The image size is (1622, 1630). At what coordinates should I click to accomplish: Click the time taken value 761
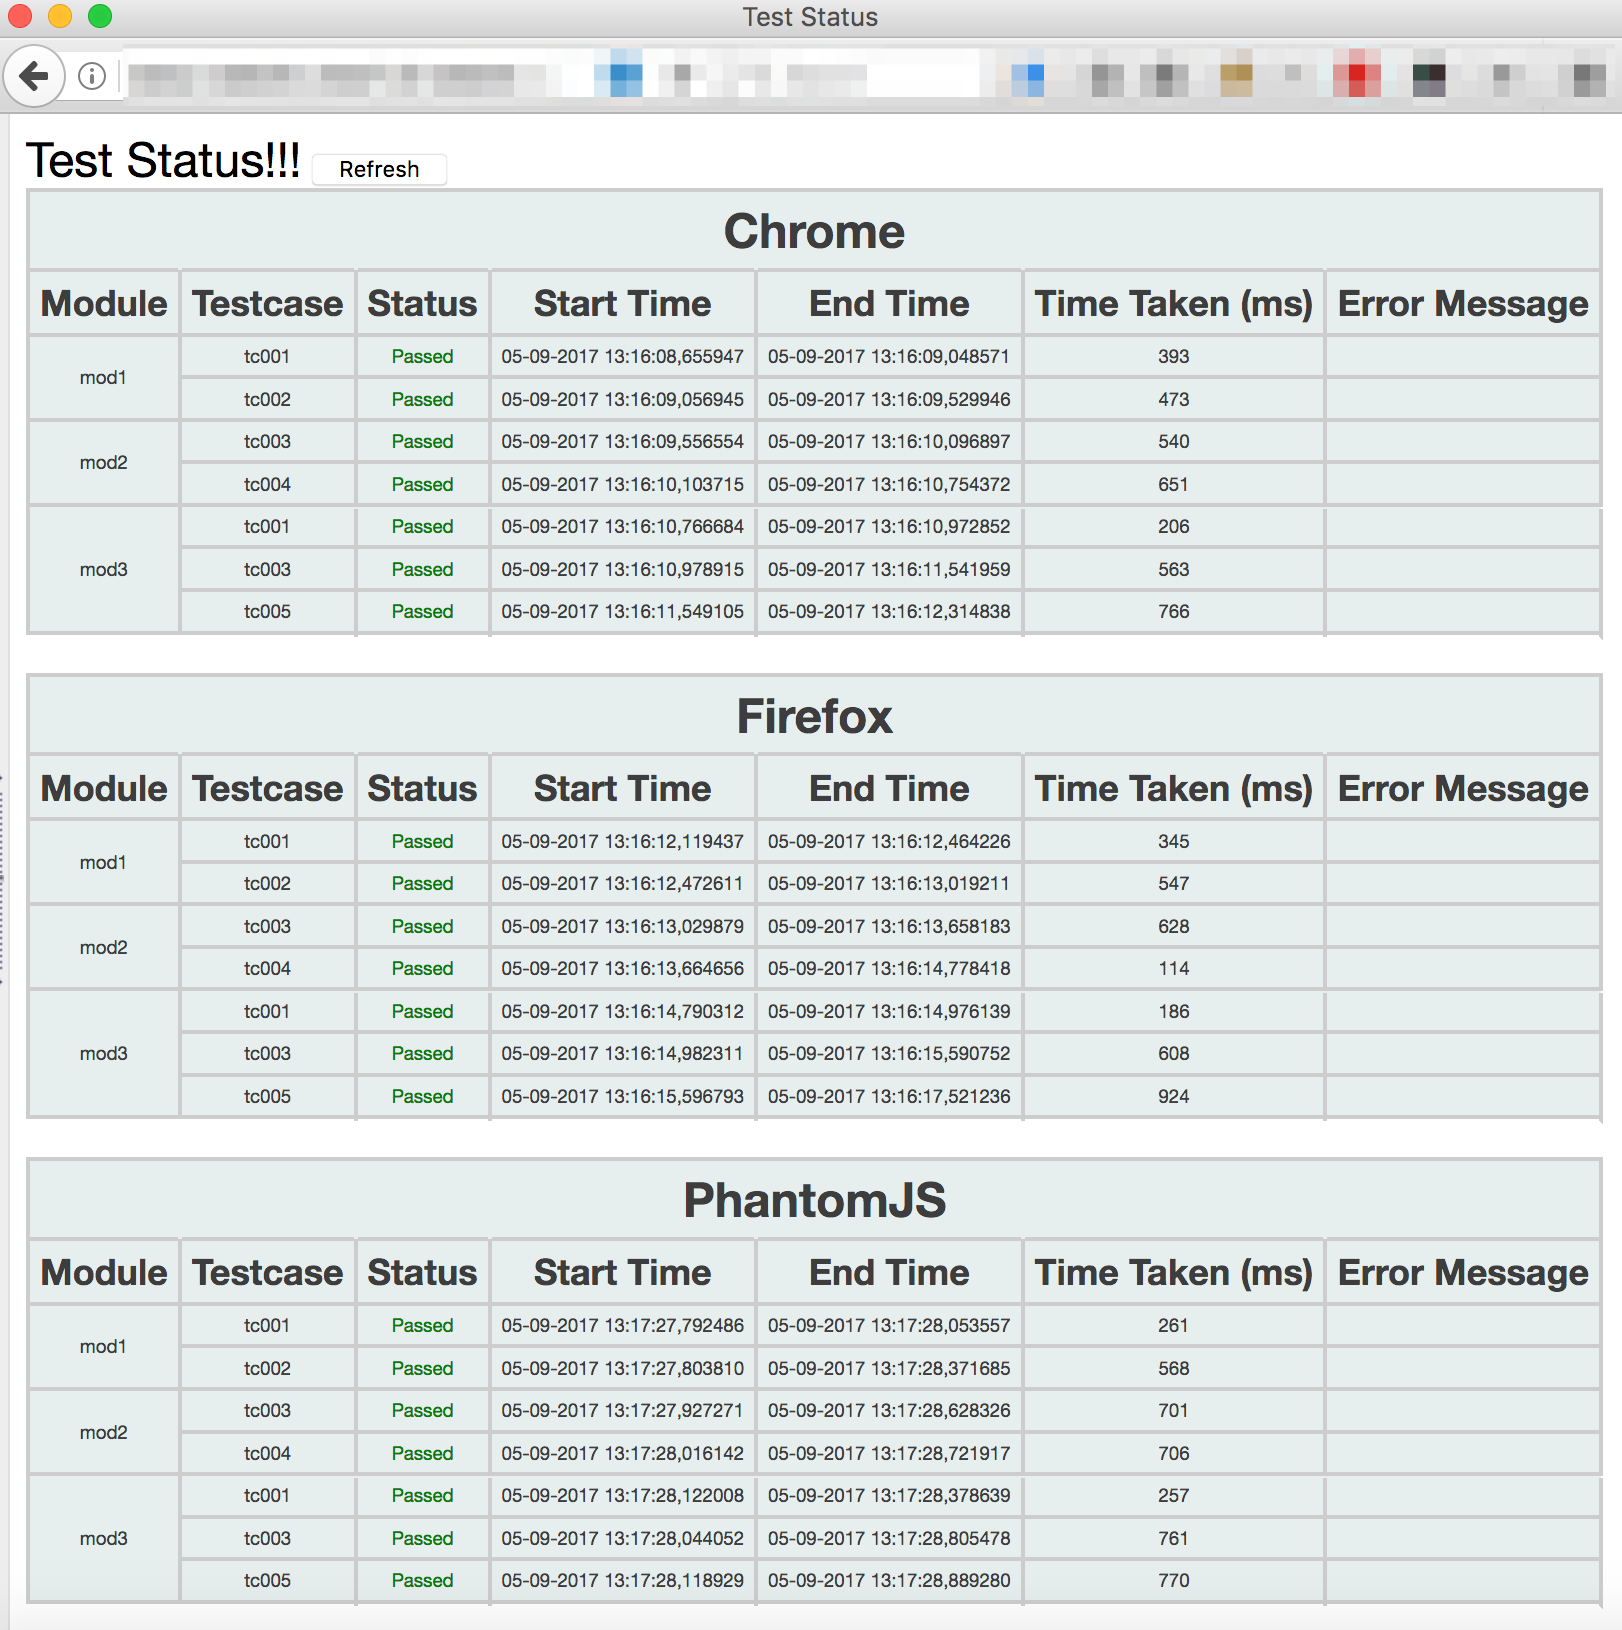[x=1174, y=1538]
